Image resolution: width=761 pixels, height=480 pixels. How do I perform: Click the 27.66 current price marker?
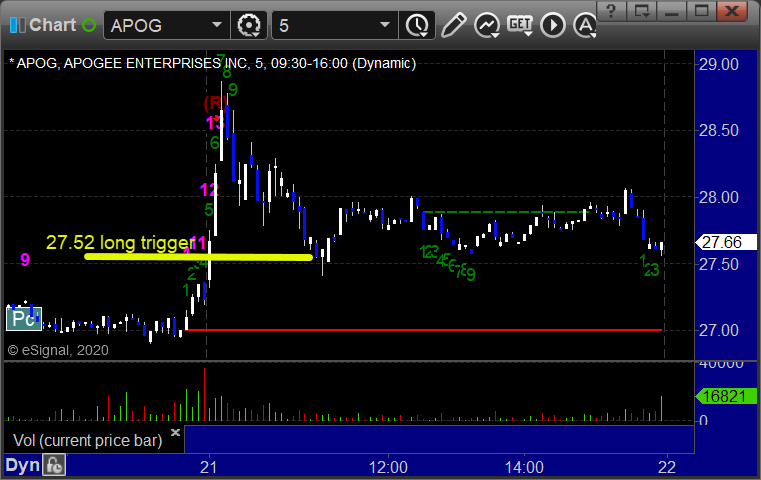tap(726, 242)
